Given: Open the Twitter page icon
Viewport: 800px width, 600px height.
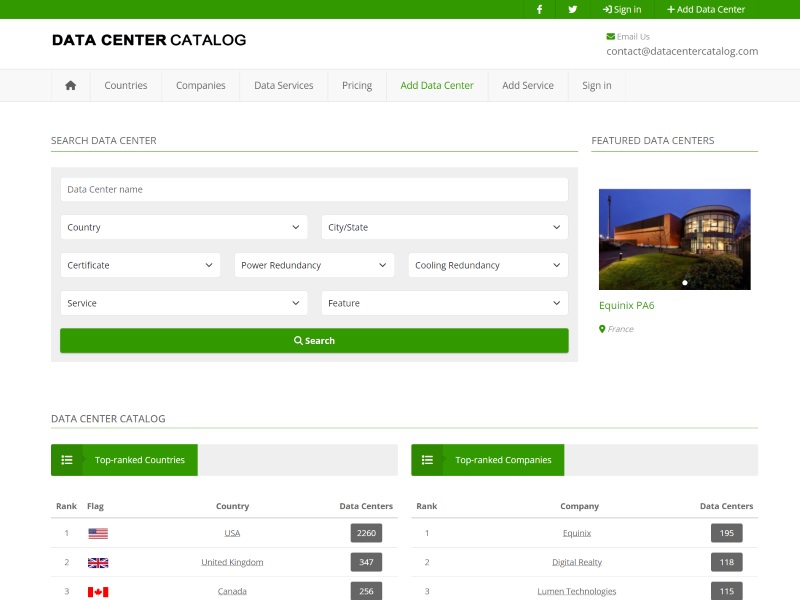Looking at the screenshot, I should (x=572, y=9).
